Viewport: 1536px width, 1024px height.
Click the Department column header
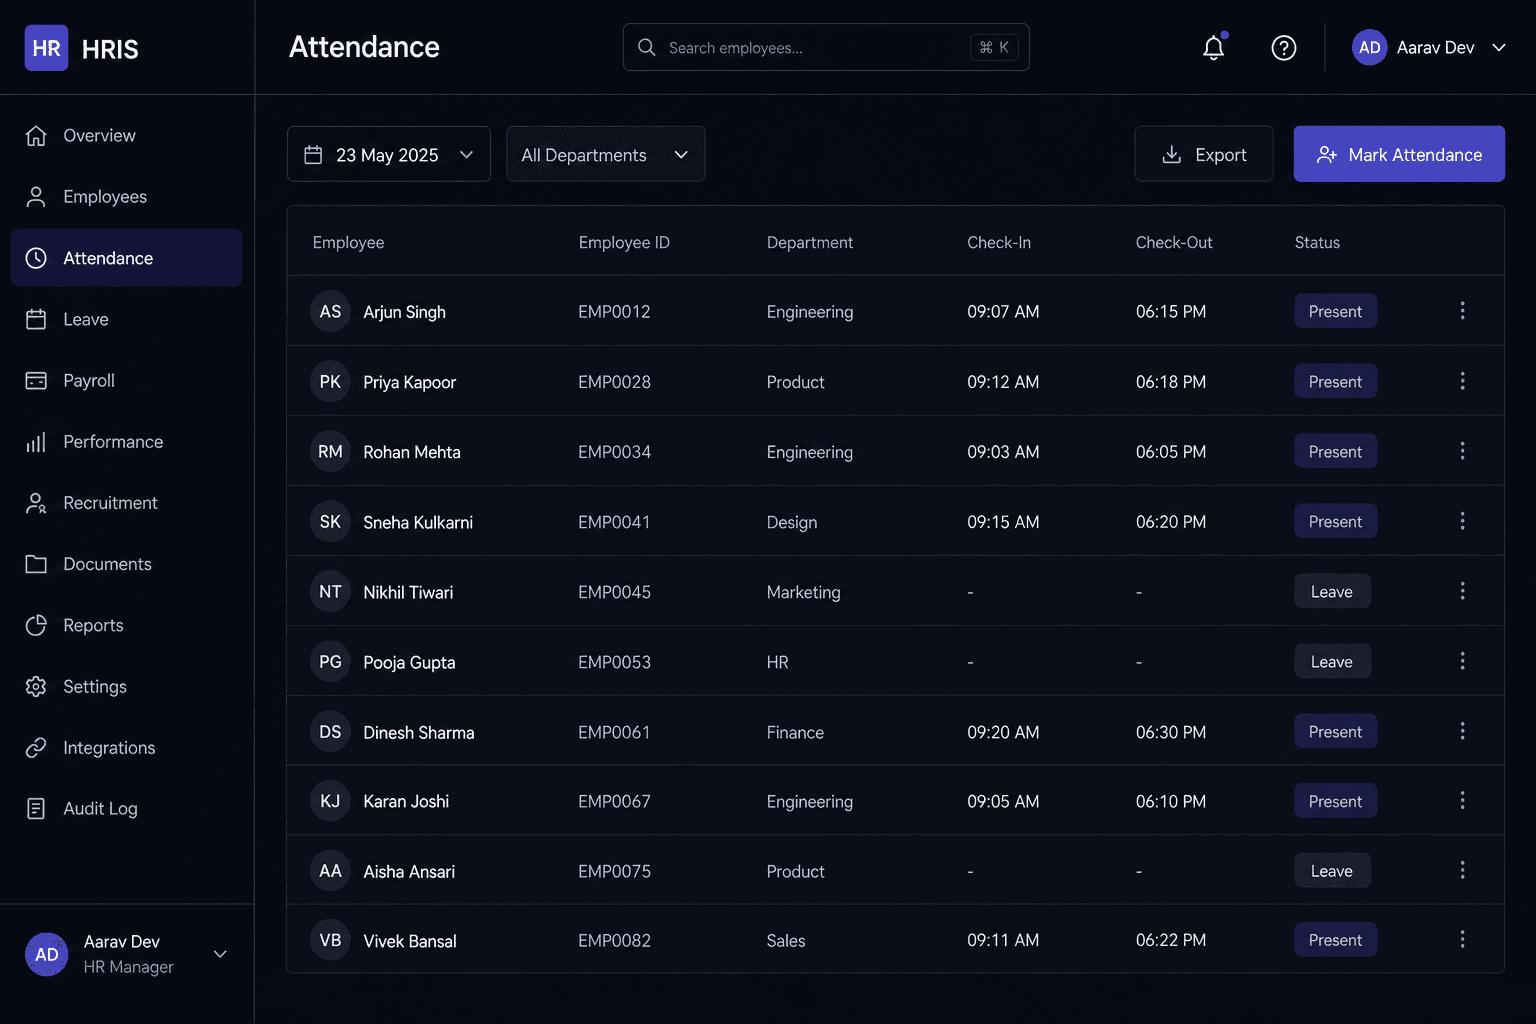810,242
